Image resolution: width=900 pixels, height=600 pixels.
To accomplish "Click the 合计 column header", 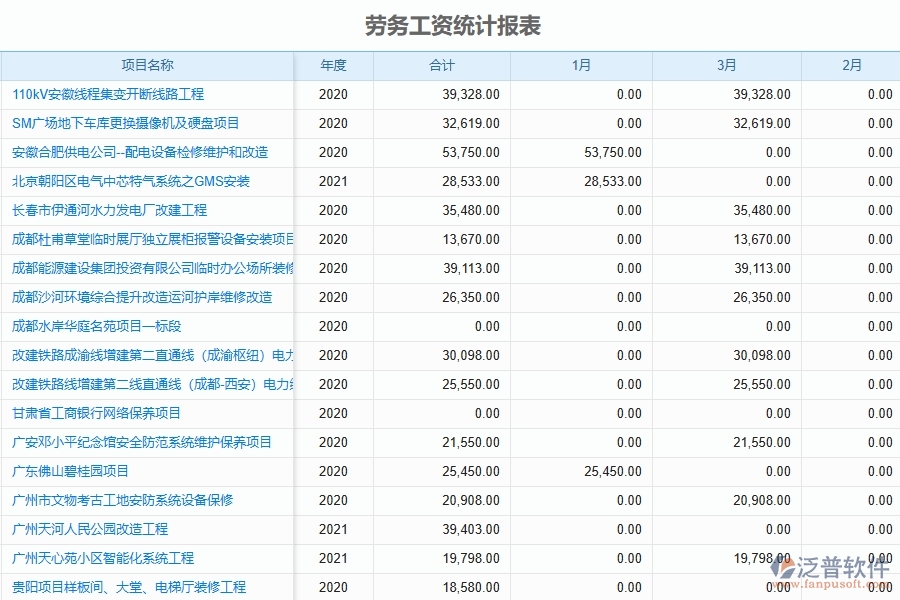I will tap(442, 65).
